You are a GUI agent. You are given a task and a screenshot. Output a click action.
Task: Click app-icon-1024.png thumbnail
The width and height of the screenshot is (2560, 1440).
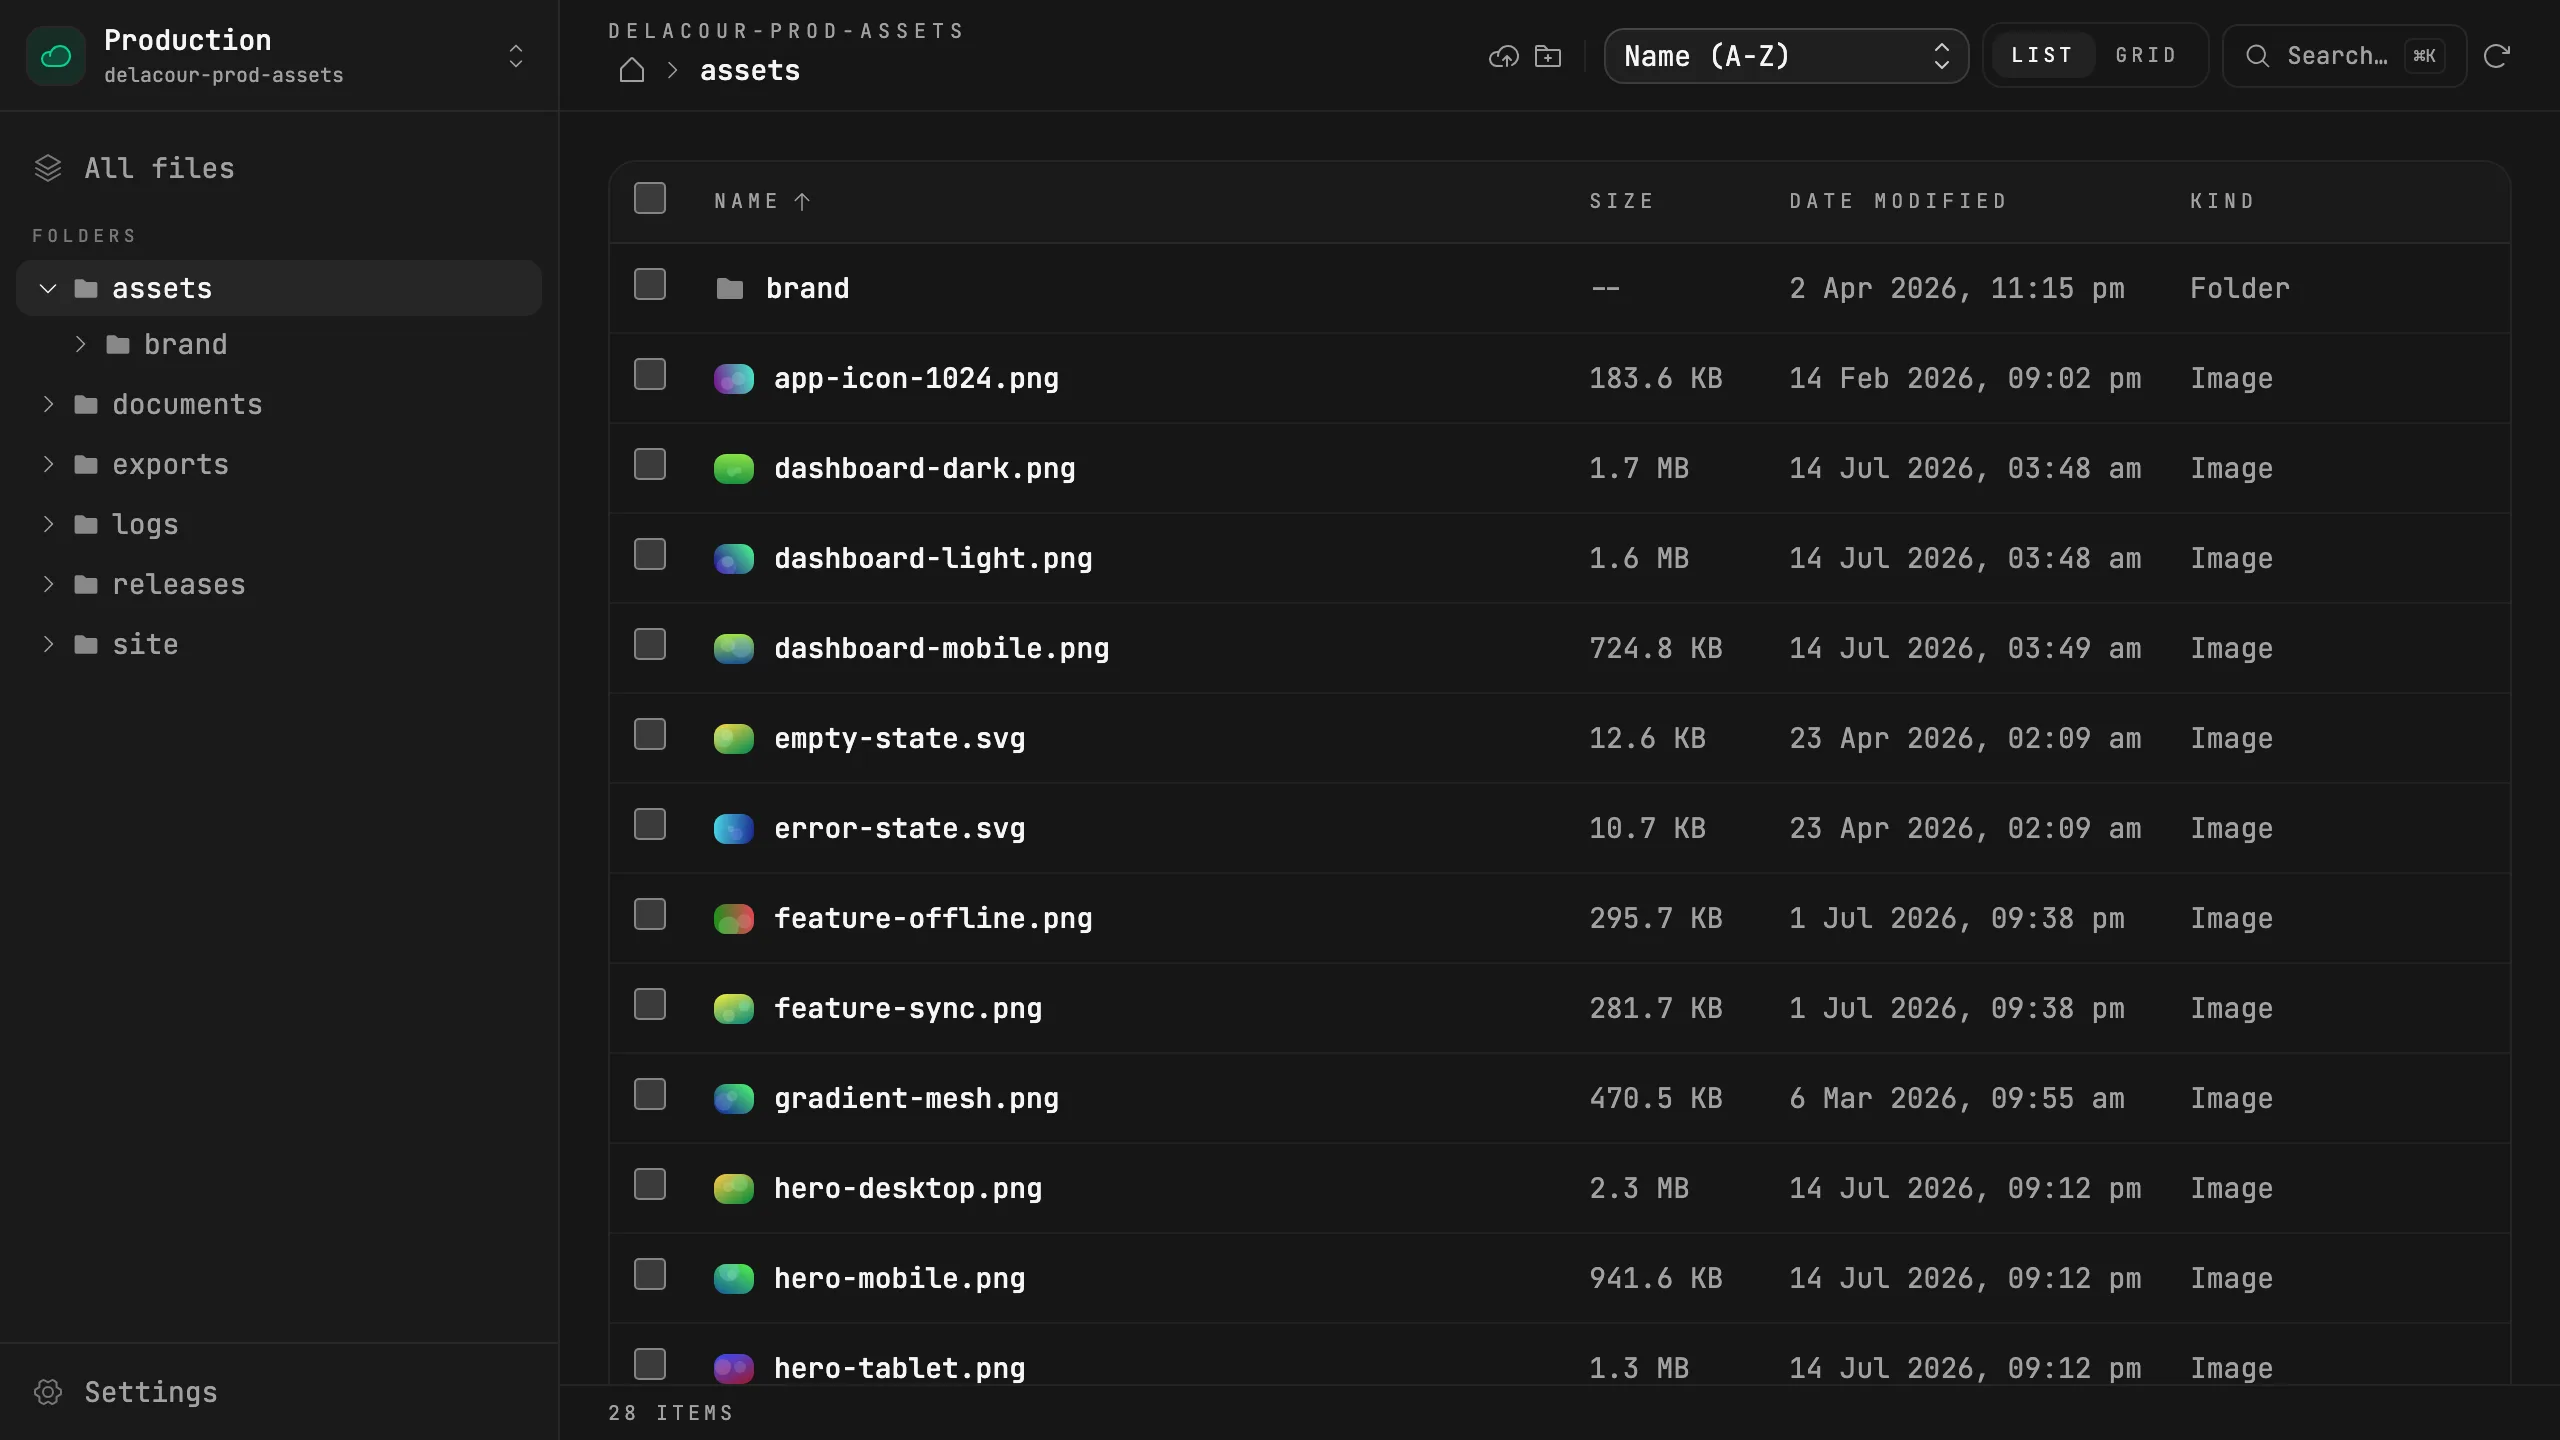click(734, 379)
